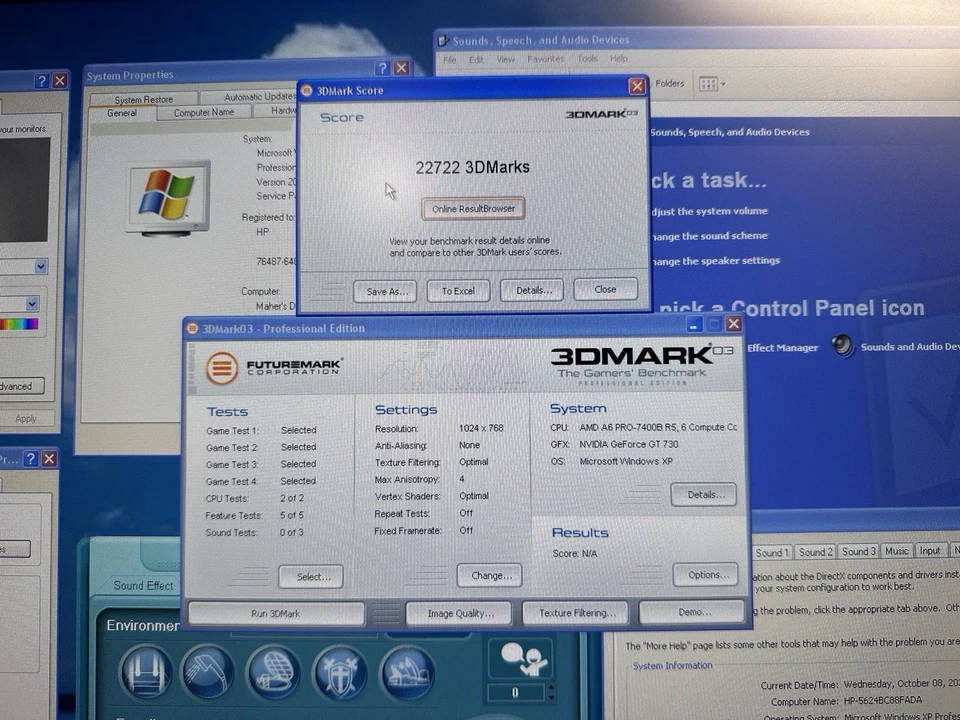This screenshot has height=720, width=960.
Task: Open the lower combo box dropdown on left panel
Action: pos(32,303)
